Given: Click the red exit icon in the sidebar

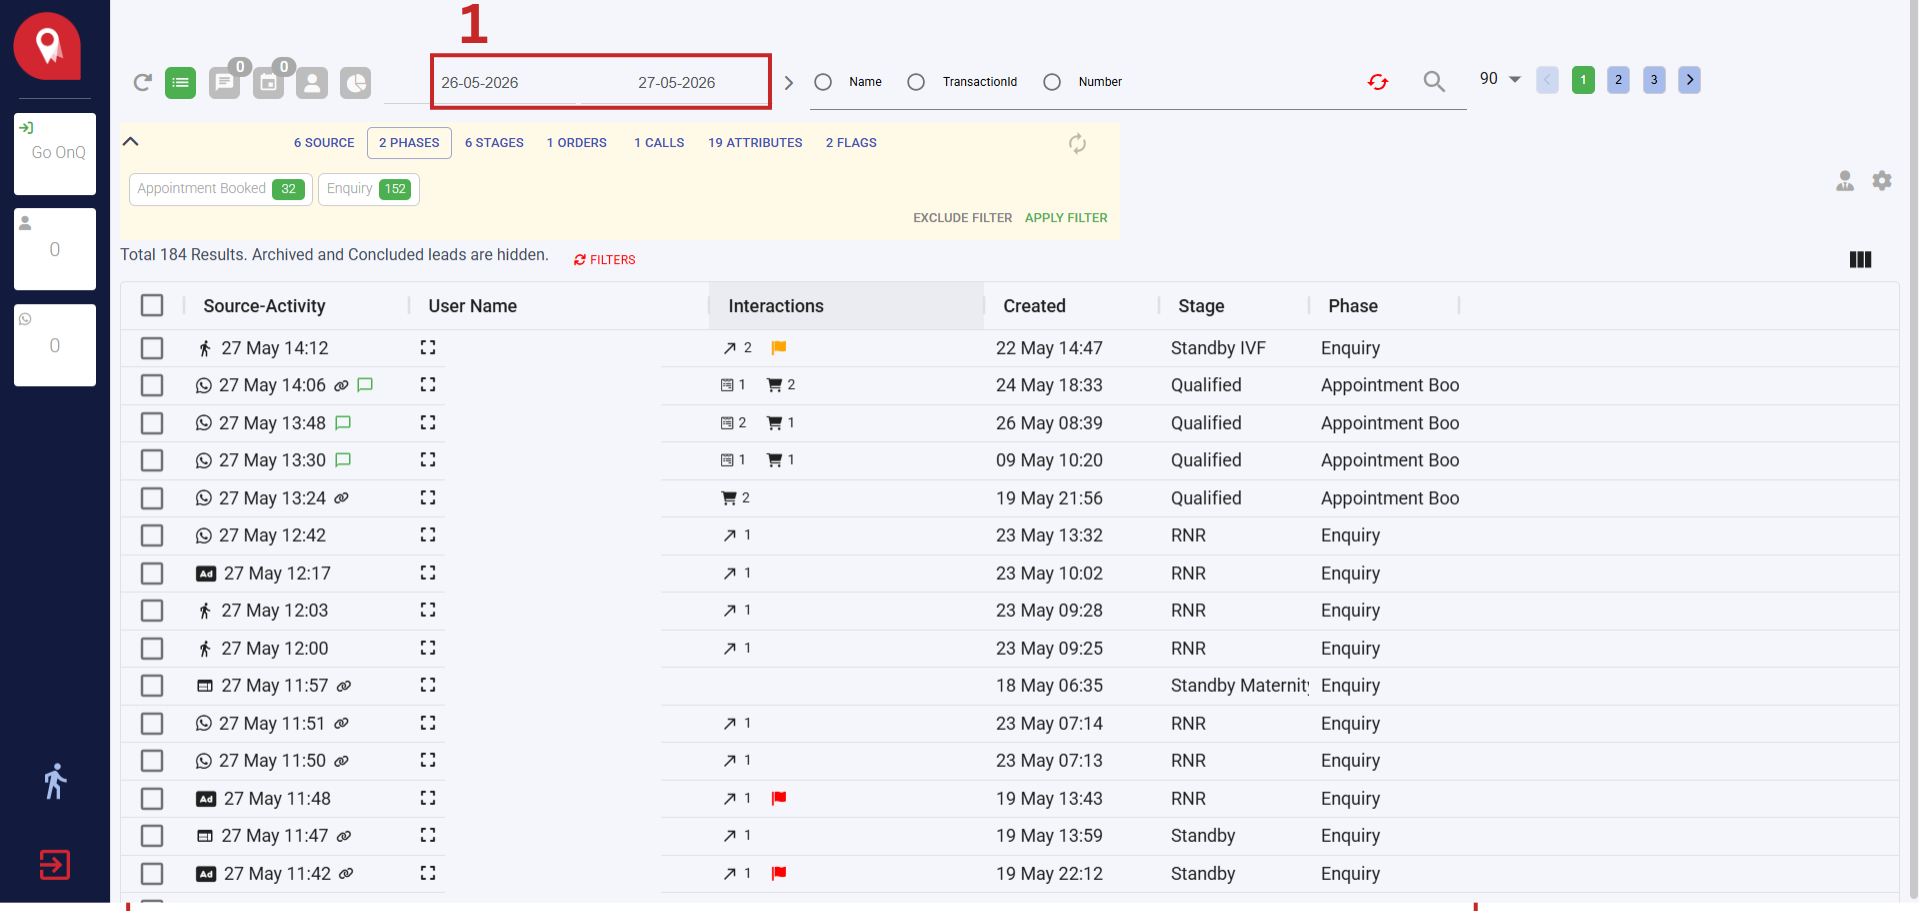Looking at the screenshot, I should pyautogui.click(x=55, y=864).
